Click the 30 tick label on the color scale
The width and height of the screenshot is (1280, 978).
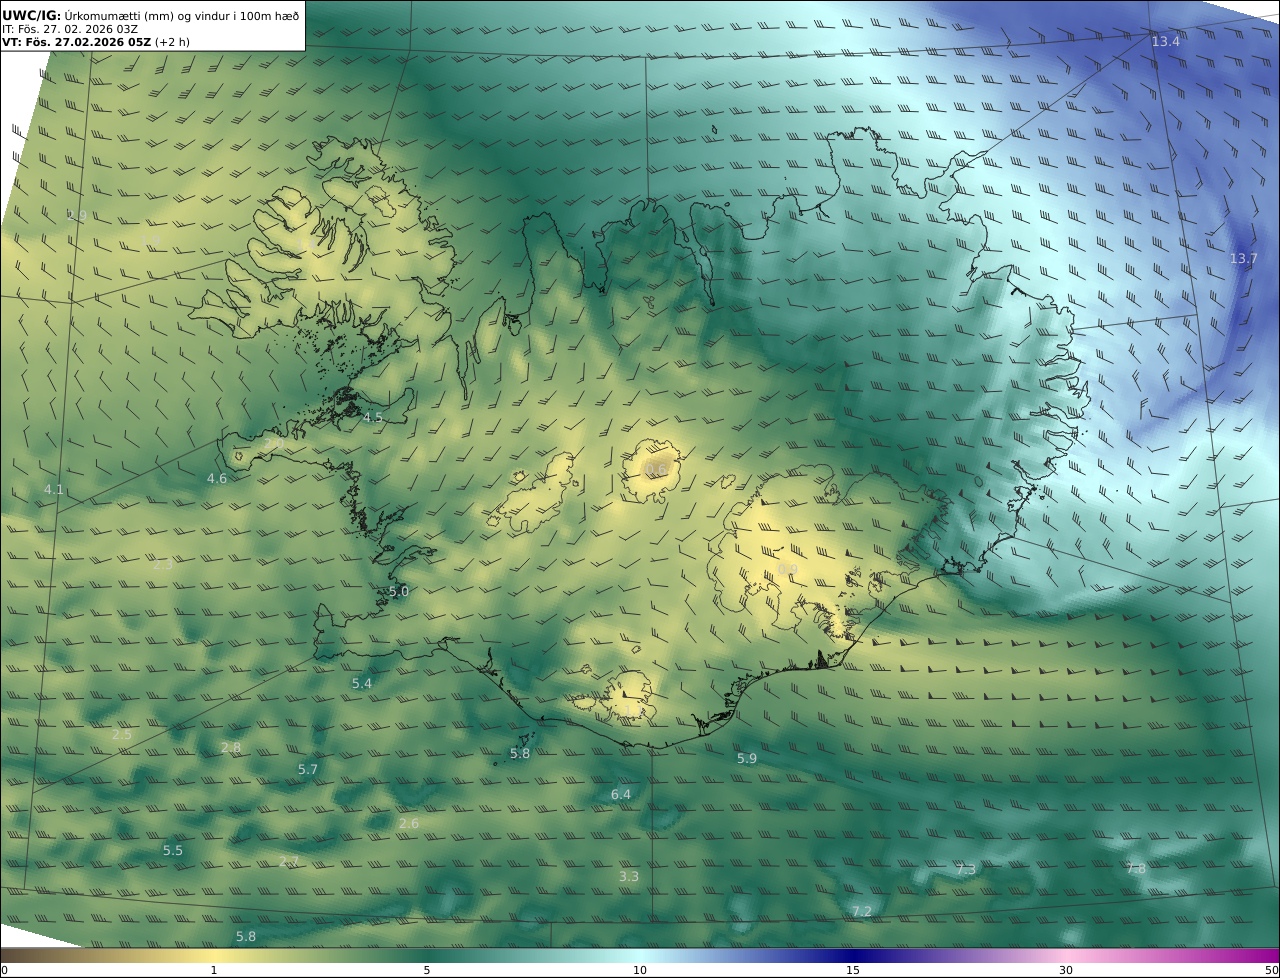point(1066,970)
